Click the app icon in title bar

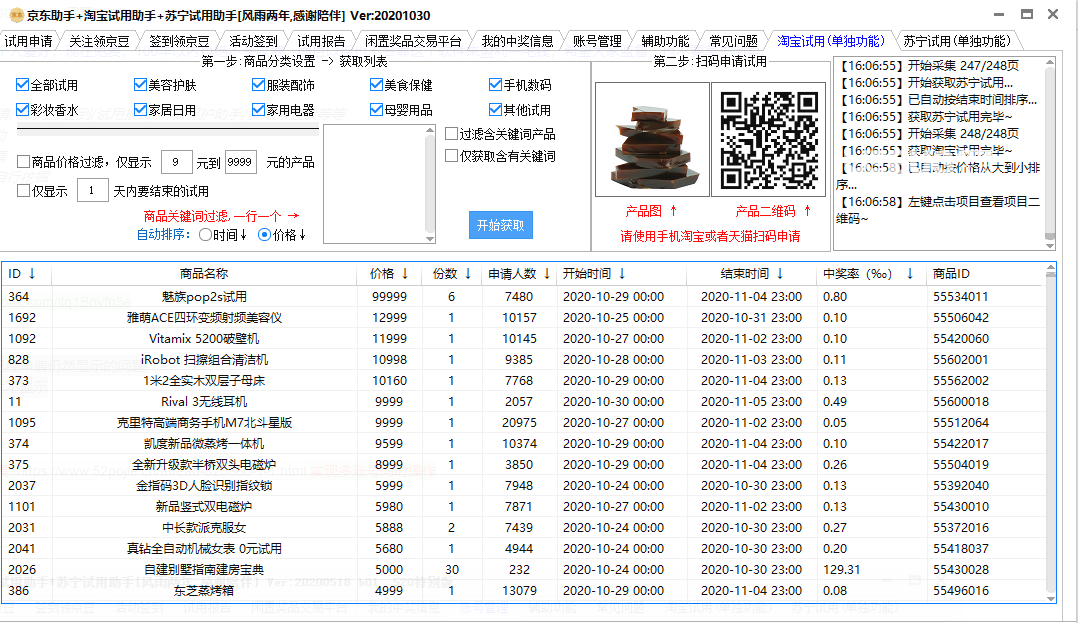coord(16,15)
